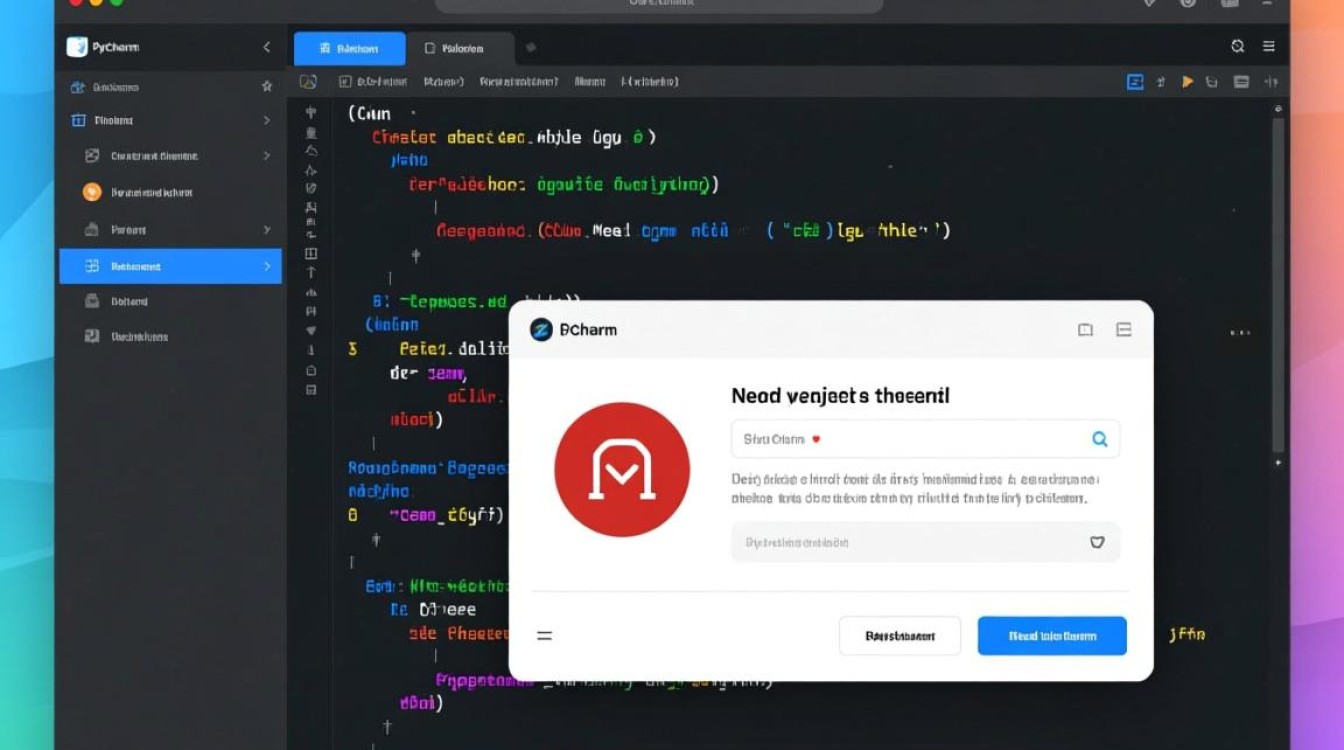Image resolution: width=1344 pixels, height=750 pixels.
Task: Click the large red circular logo in dialog
Action: click(622, 470)
